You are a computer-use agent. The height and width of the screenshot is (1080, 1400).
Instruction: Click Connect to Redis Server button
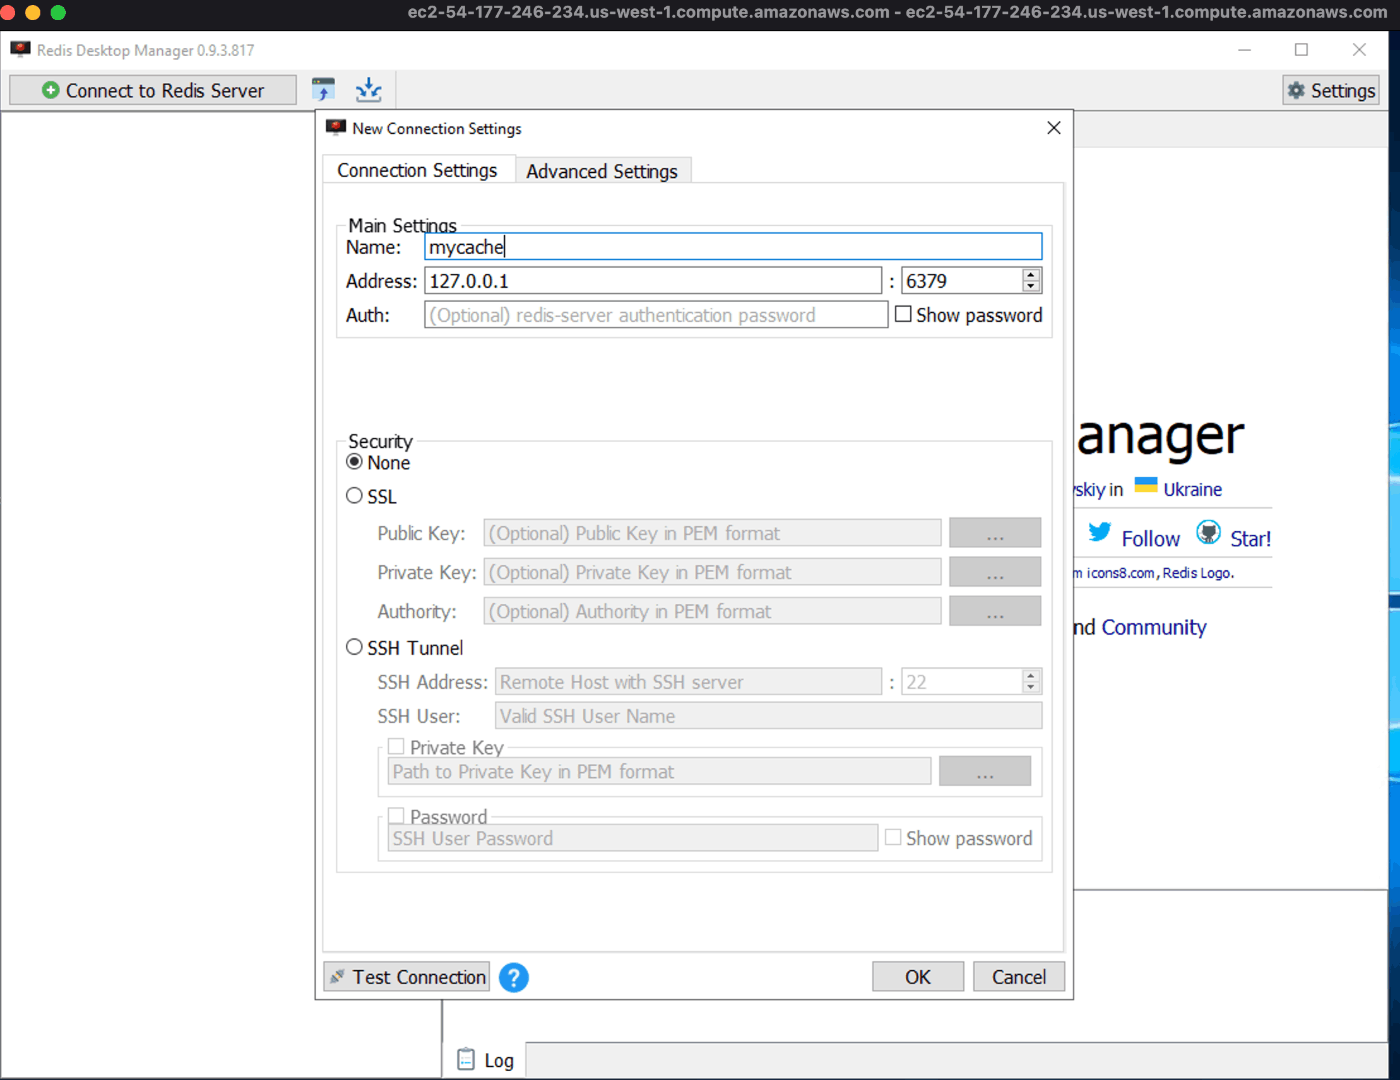pos(153,90)
